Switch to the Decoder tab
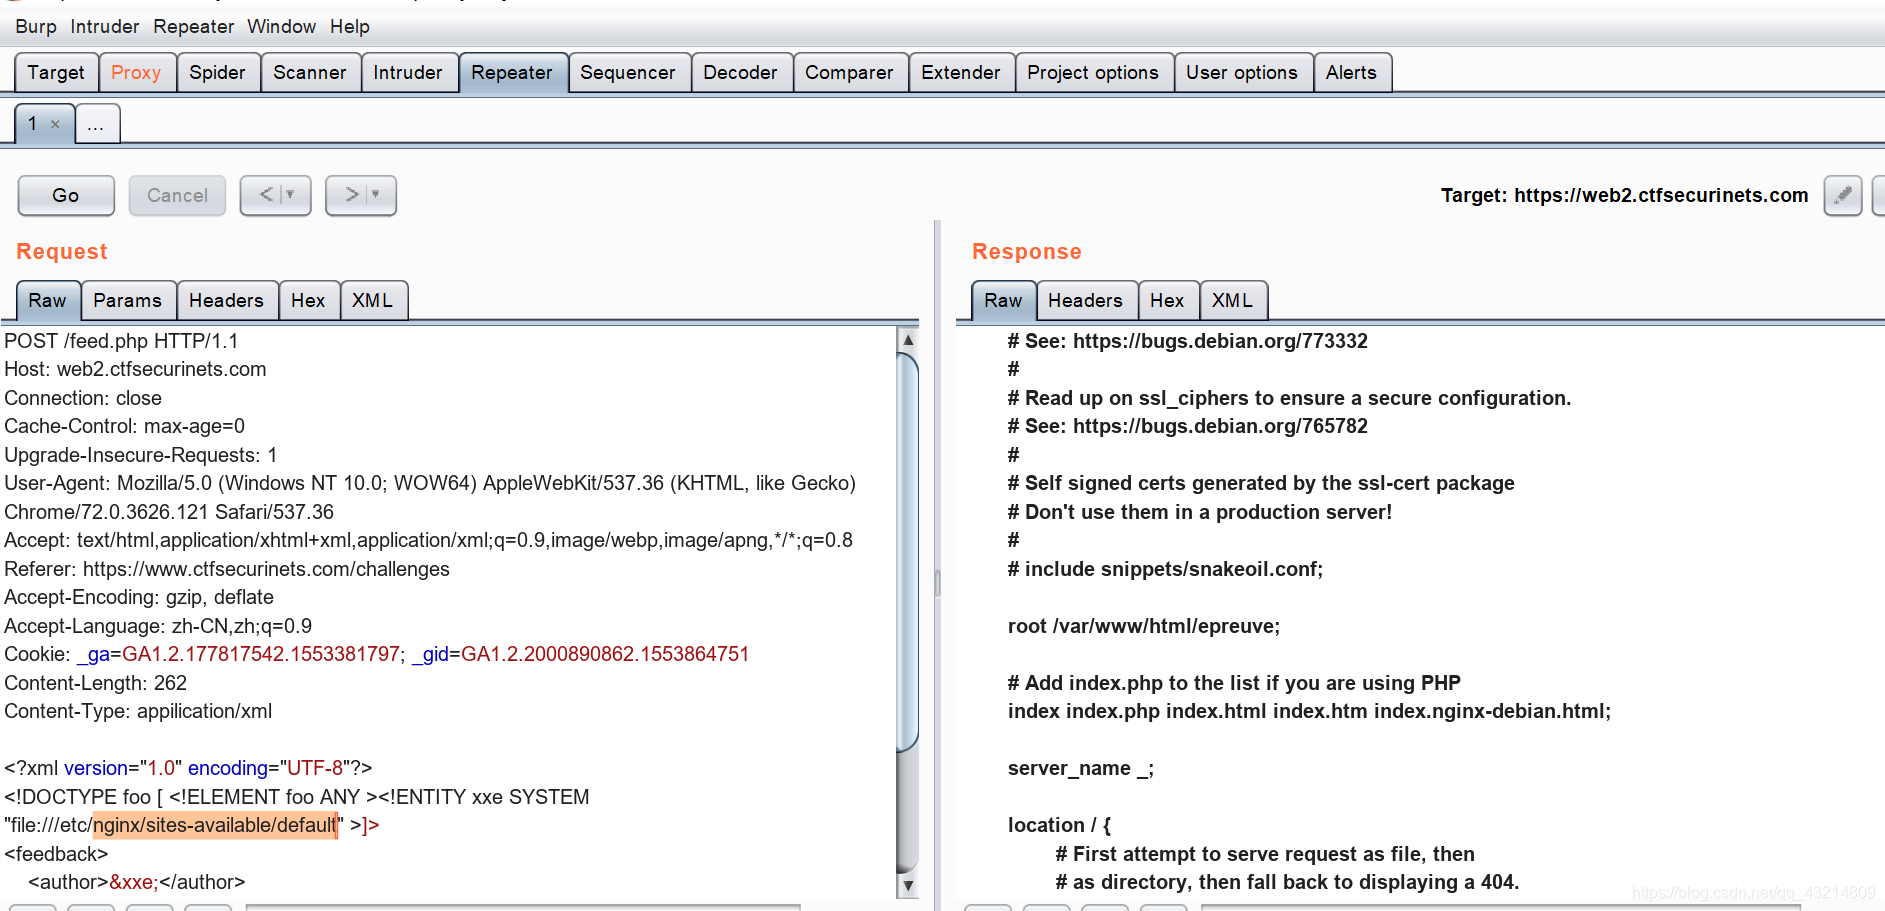 pyautogui.click(x=740, y=73)
